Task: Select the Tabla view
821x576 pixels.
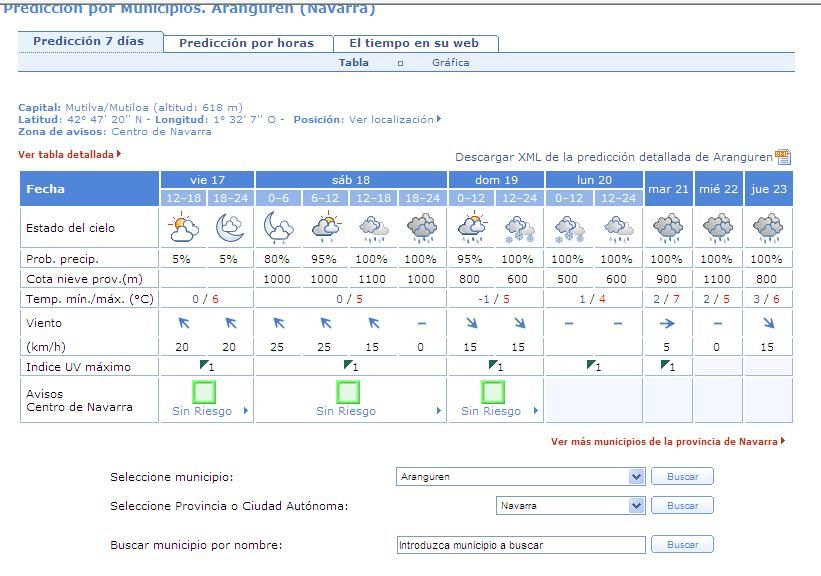Action: click(x=353, y=62)
